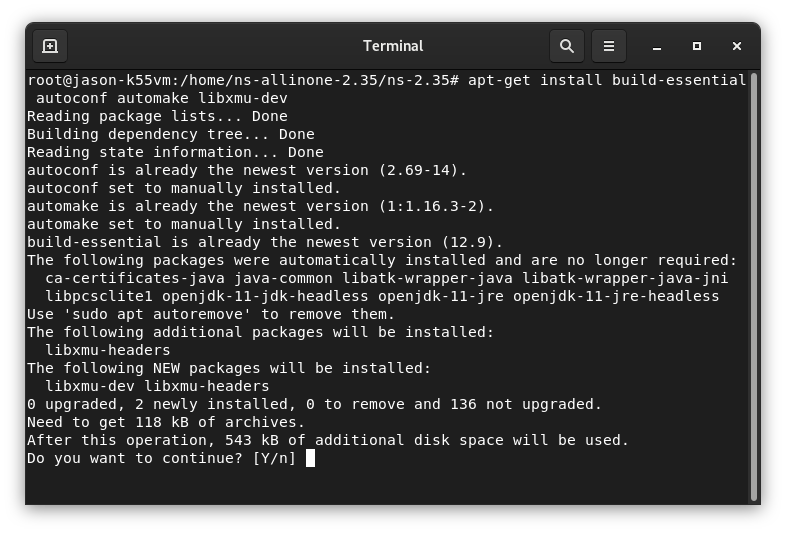
Task: Click the 'Building dependency tree... Done' line
Action: [x=171, y=134]
